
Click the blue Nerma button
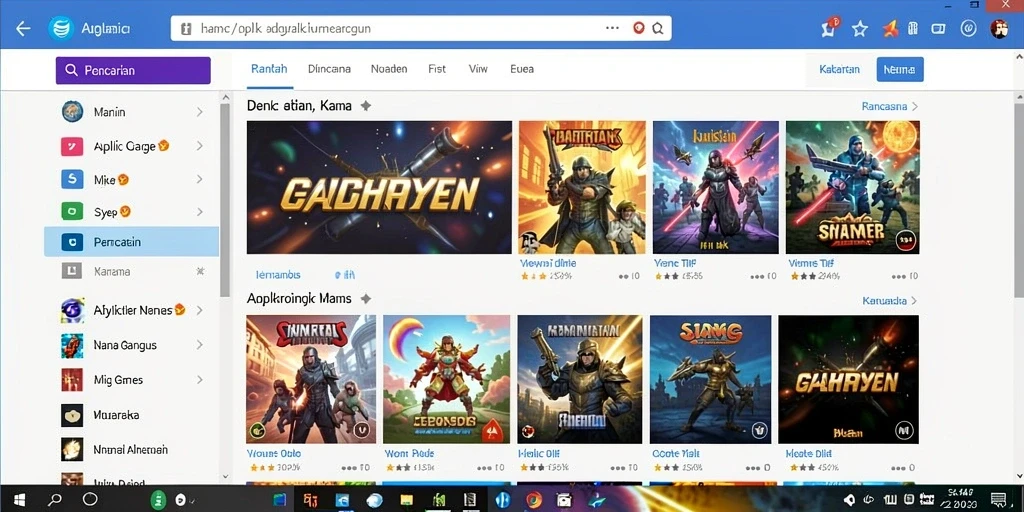pyautogui.click(x=900, y=69)
